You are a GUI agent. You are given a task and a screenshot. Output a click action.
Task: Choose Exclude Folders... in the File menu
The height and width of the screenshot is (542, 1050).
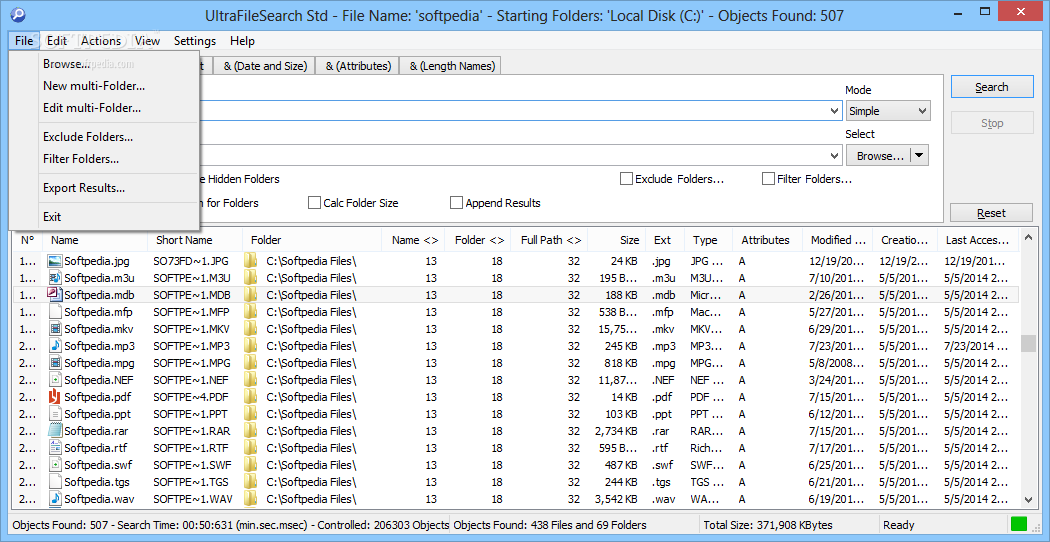88,137
